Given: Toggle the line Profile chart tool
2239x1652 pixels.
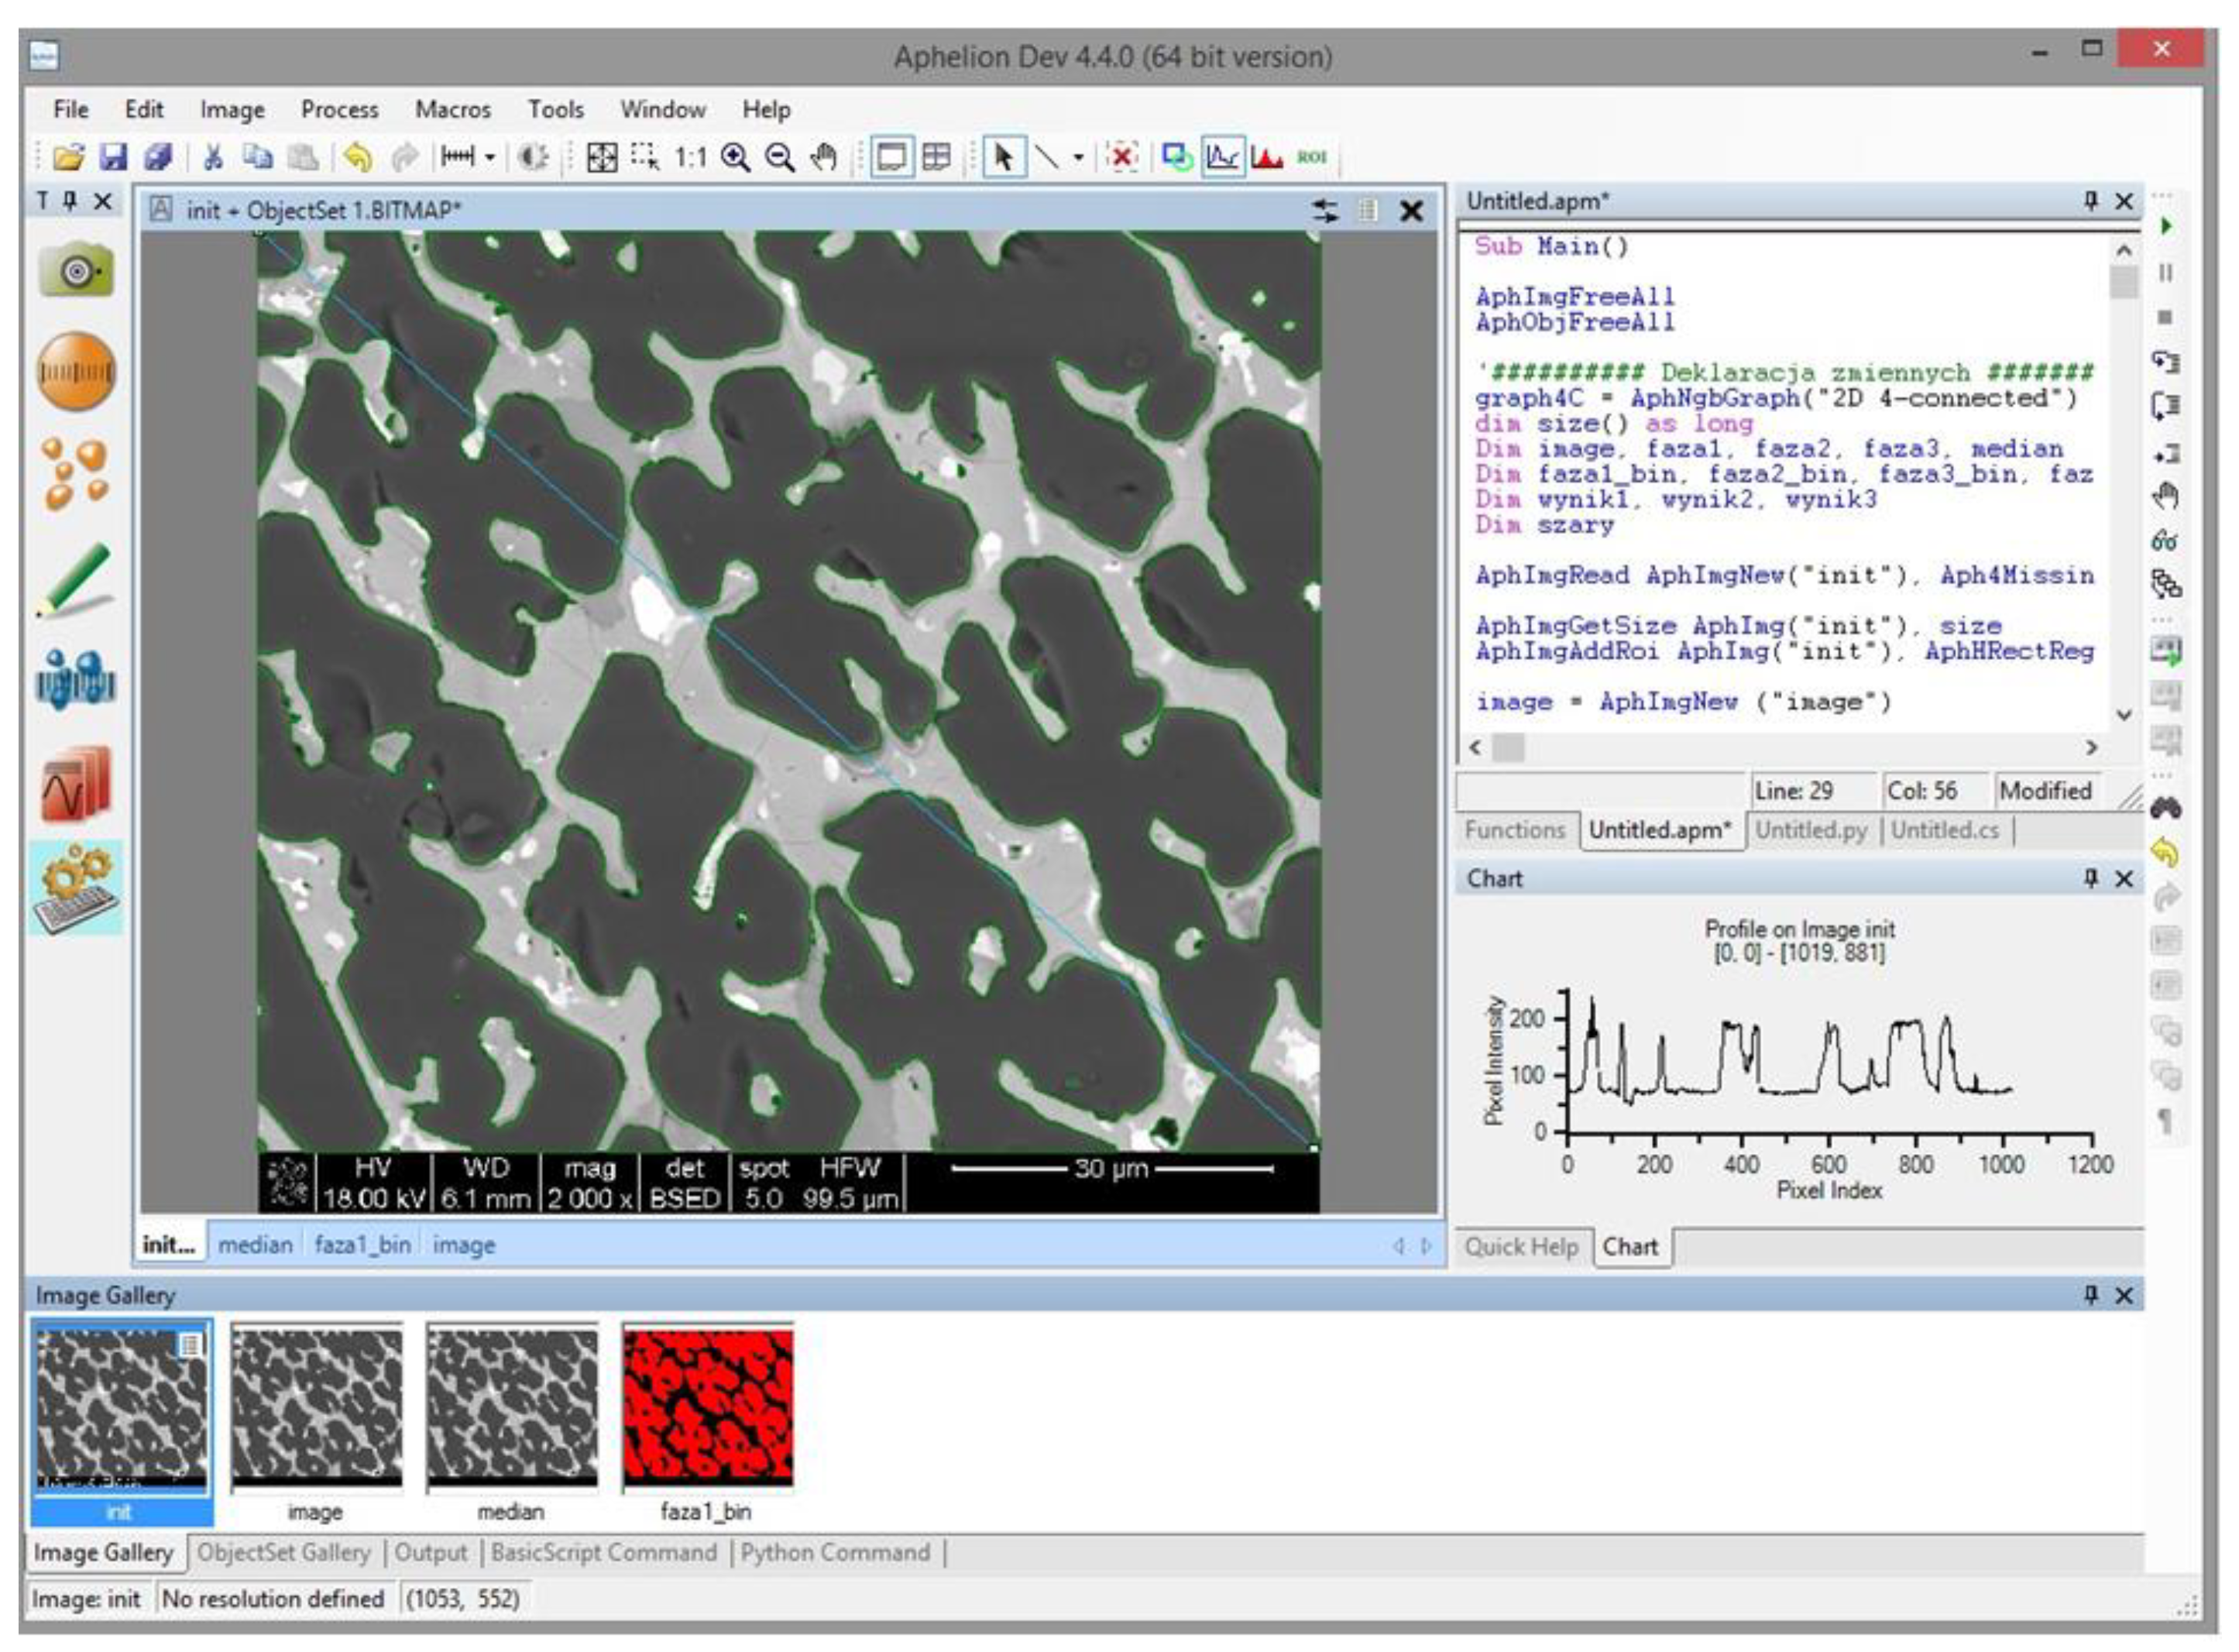Looking at the screenshot, I should coord(1222,157).
